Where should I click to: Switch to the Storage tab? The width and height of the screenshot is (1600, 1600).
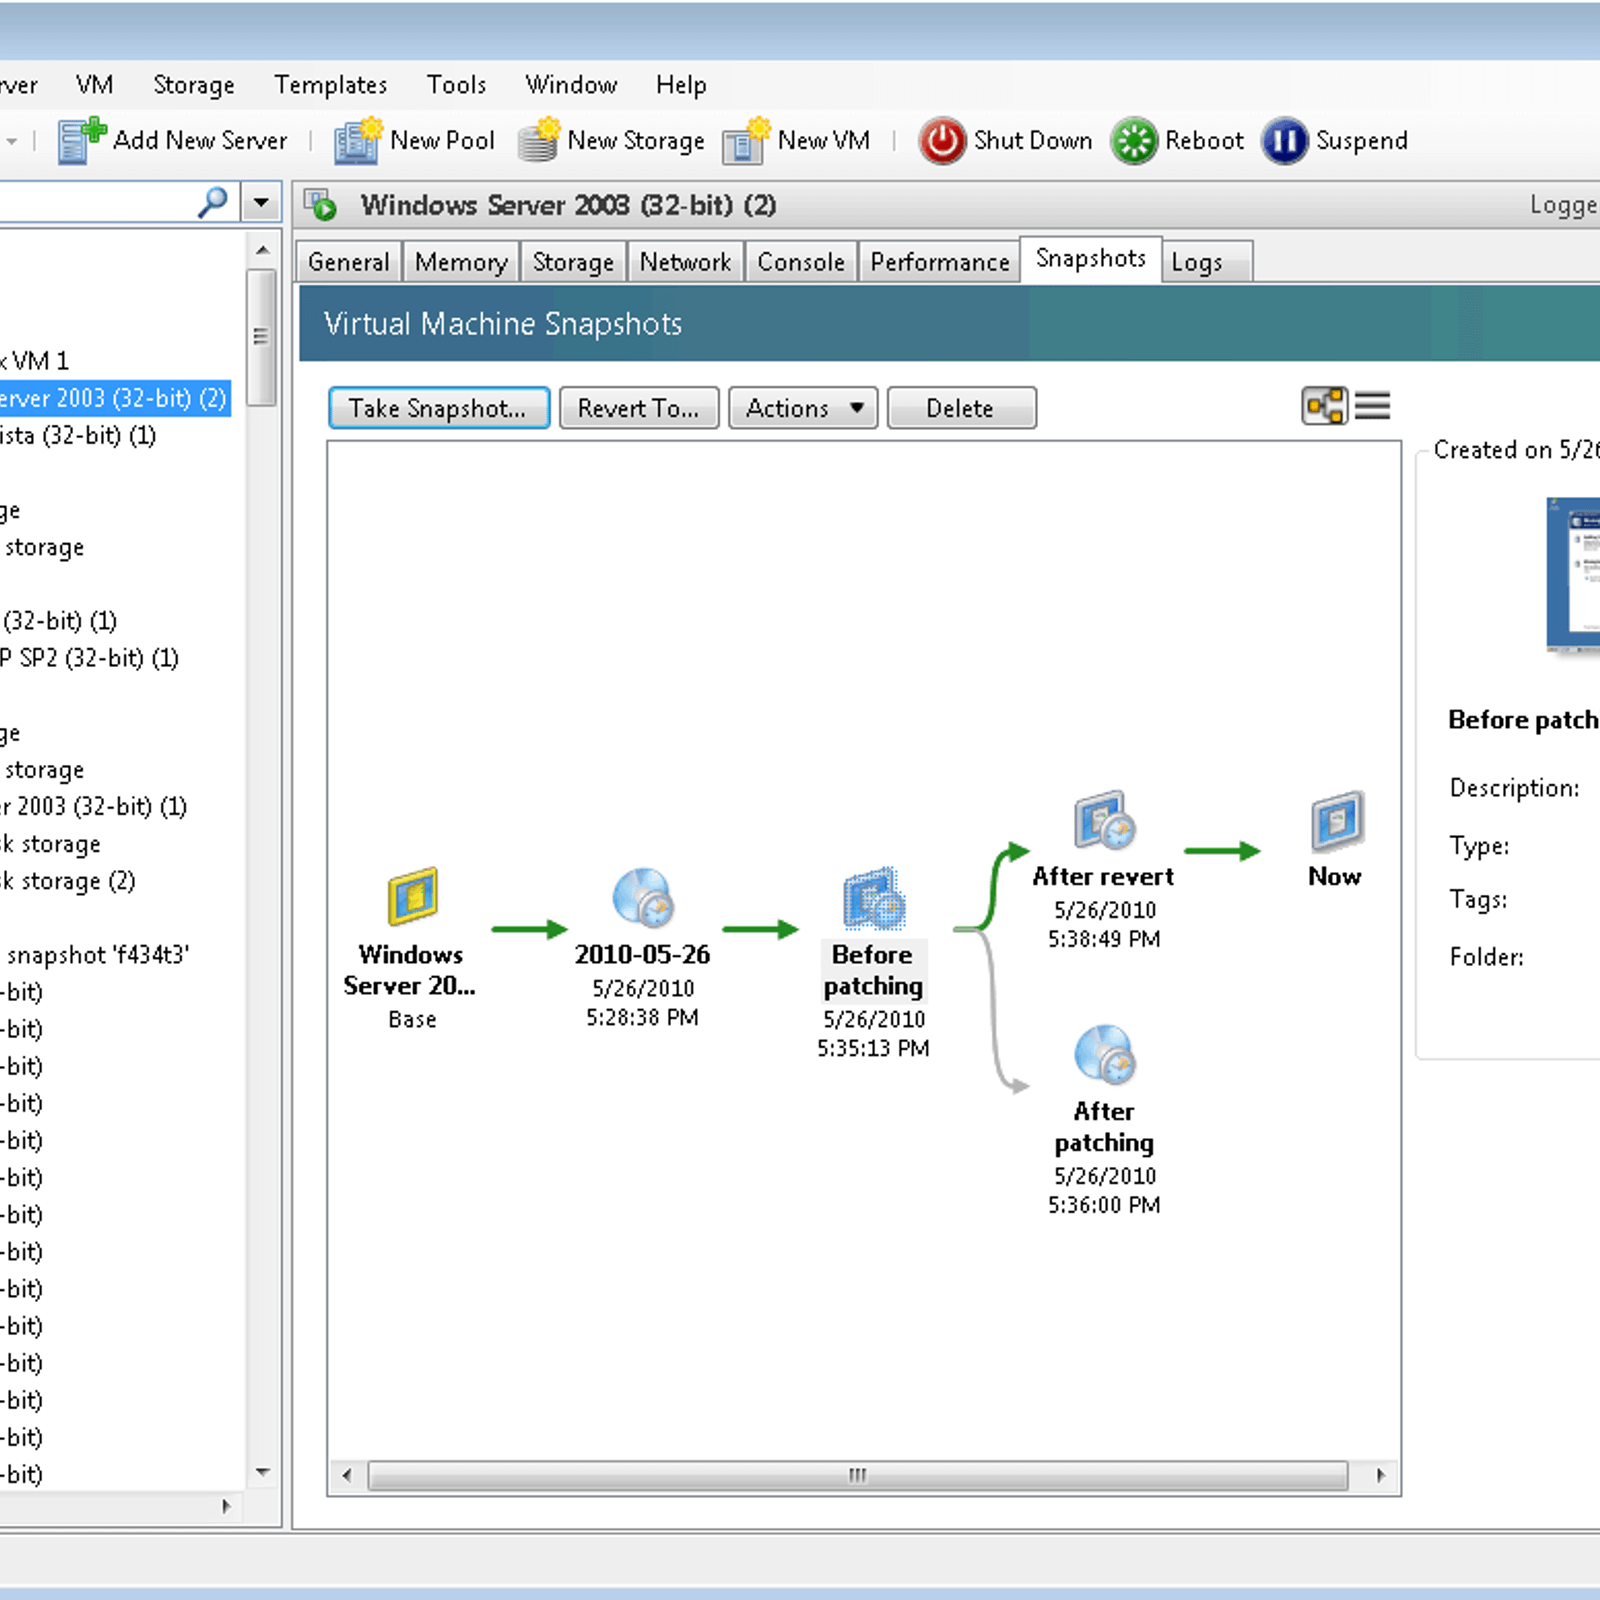click(573, 262)
